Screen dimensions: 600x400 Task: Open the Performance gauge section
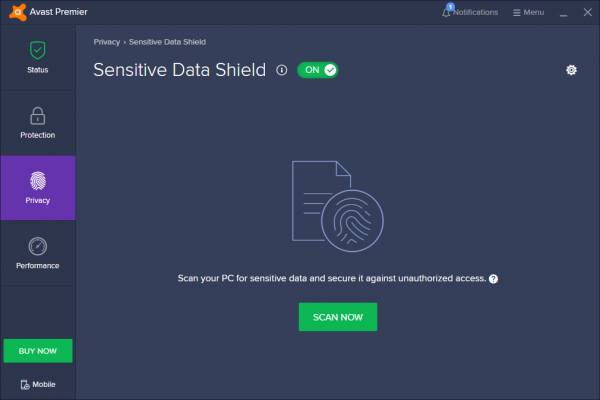click(x=38, y=252)
